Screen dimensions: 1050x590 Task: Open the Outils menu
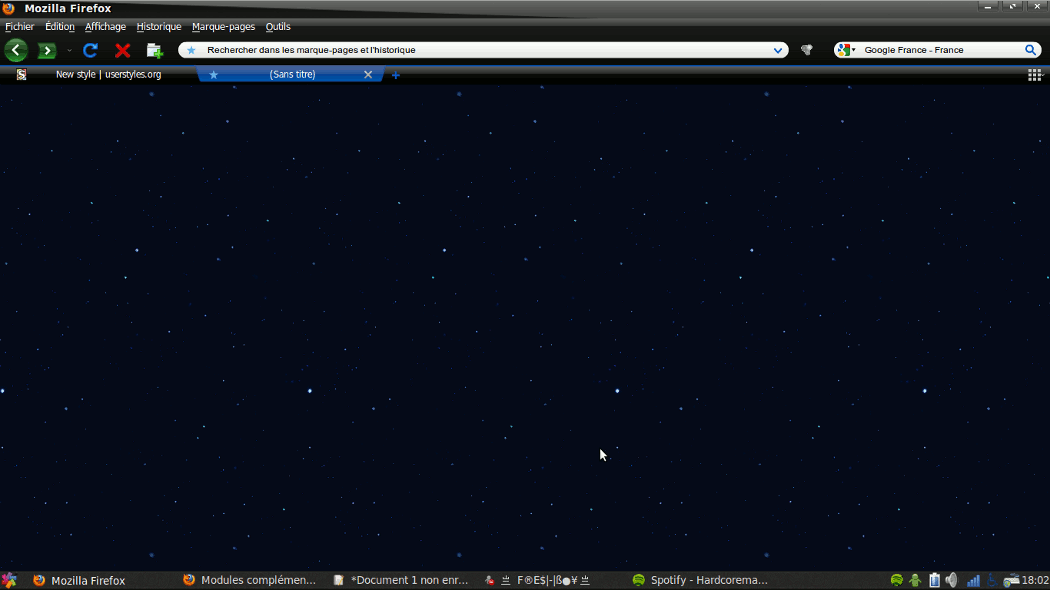[278, 27]
